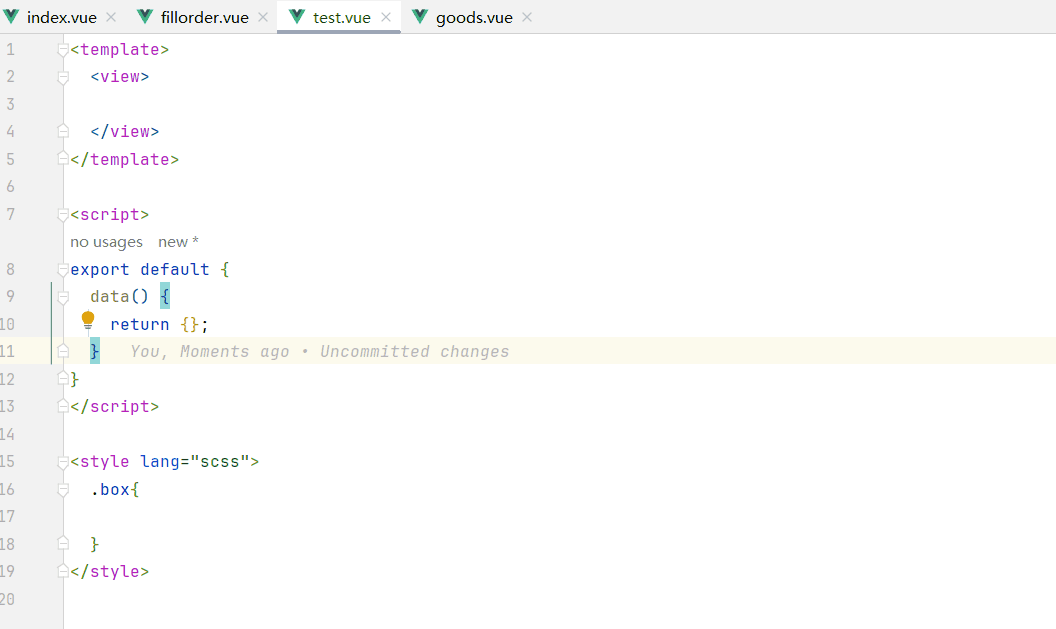Click the Vue icon on index.vue tab
This screenshot has height=629, width=1056.
(x=11, y=17)
